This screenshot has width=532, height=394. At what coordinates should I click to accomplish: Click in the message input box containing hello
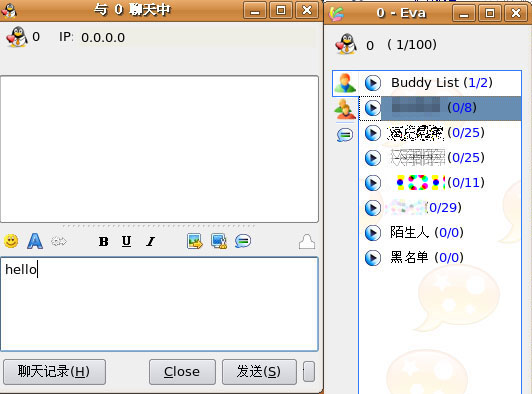point(159,304)
